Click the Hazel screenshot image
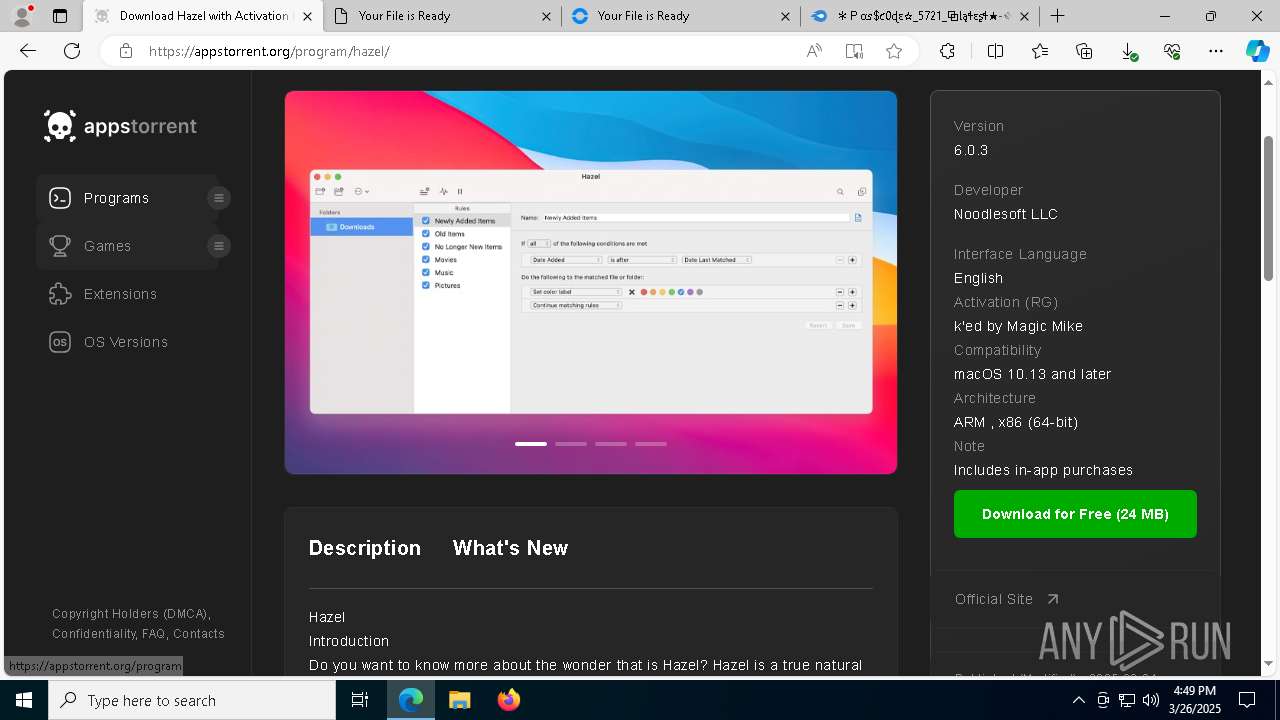Image resolution: width=1280 pixels, height=720 pixels. (591, 282)
